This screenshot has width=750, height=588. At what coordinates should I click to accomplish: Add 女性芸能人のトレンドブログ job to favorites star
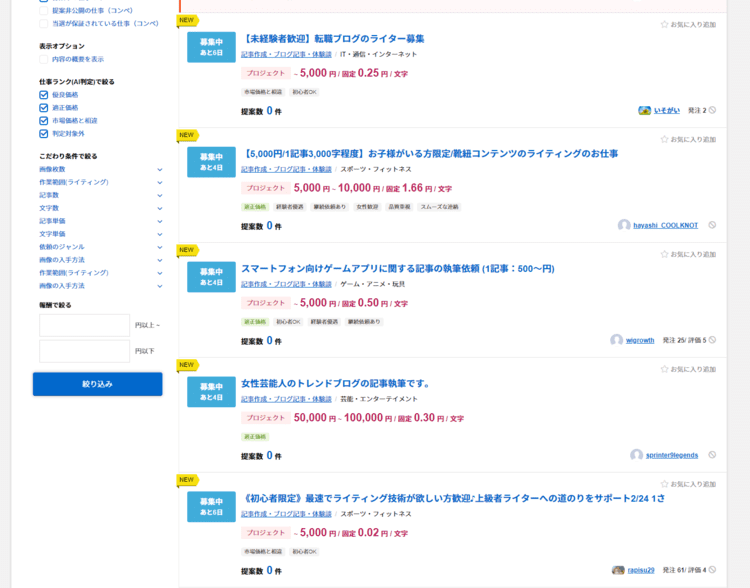664,369
